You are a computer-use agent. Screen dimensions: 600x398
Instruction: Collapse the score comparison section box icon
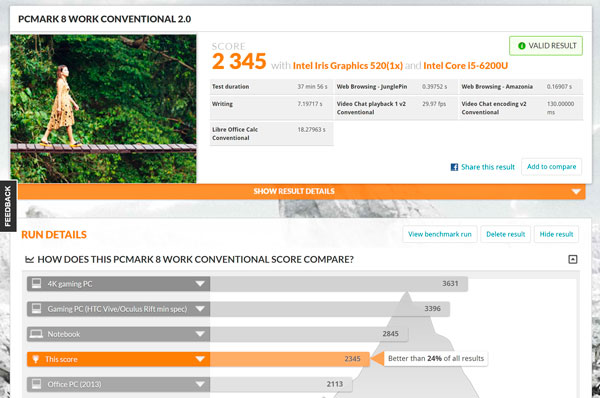click(572, 259)
